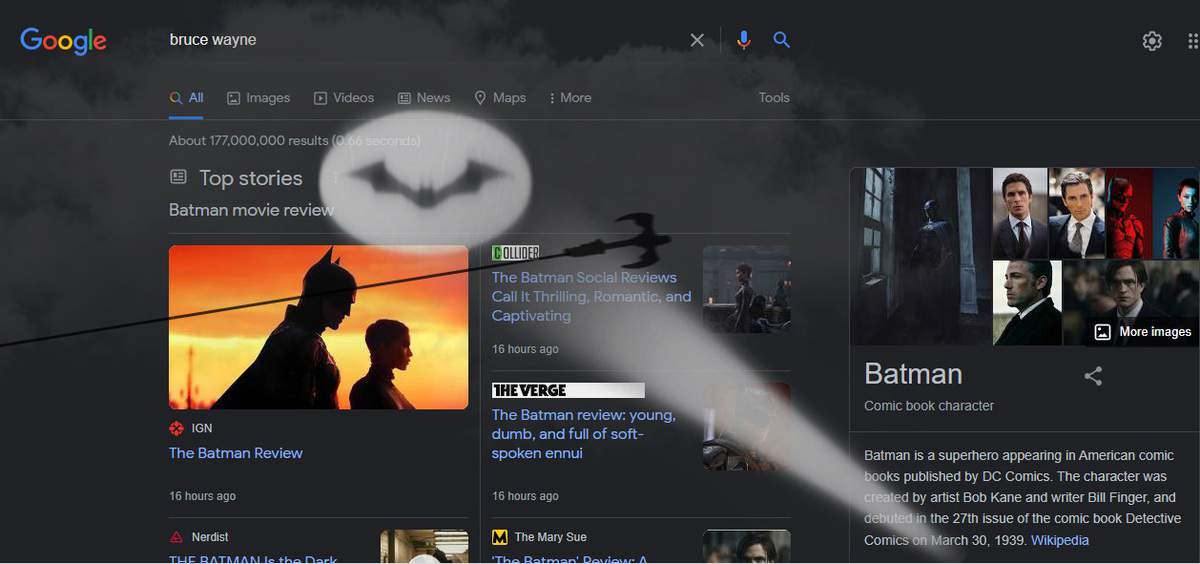Select the All results tab
The image size is (1200, 564).
click(x=187, y=98)
